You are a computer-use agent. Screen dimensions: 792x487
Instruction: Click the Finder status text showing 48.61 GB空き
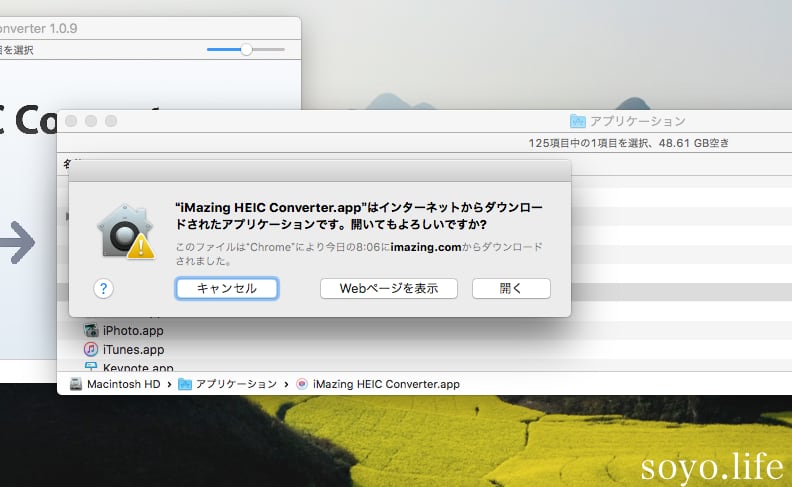coord(629,143)
